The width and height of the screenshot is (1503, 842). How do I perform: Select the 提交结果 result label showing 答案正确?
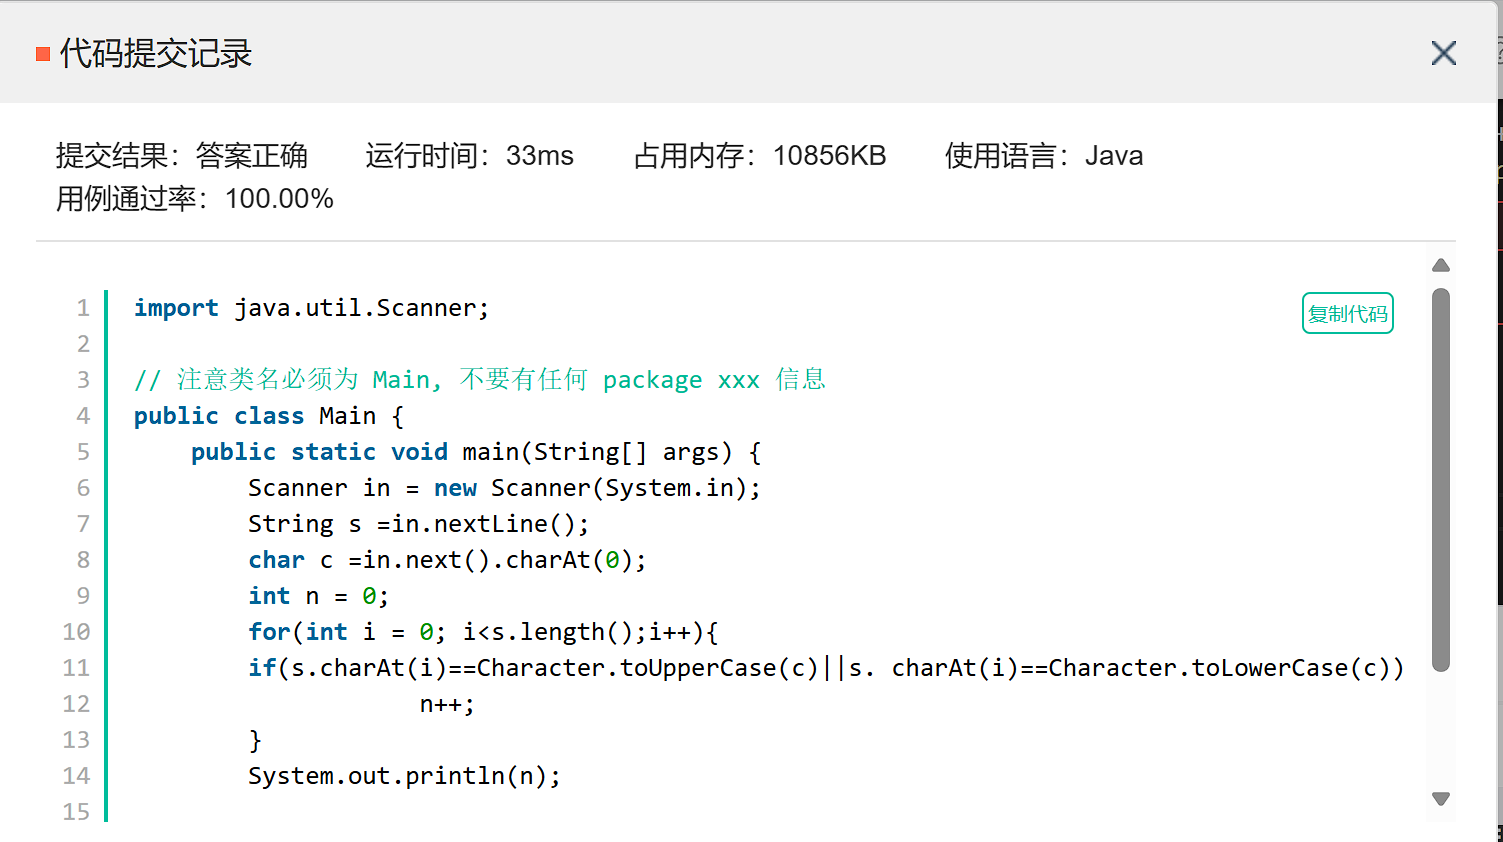[182, 156]
